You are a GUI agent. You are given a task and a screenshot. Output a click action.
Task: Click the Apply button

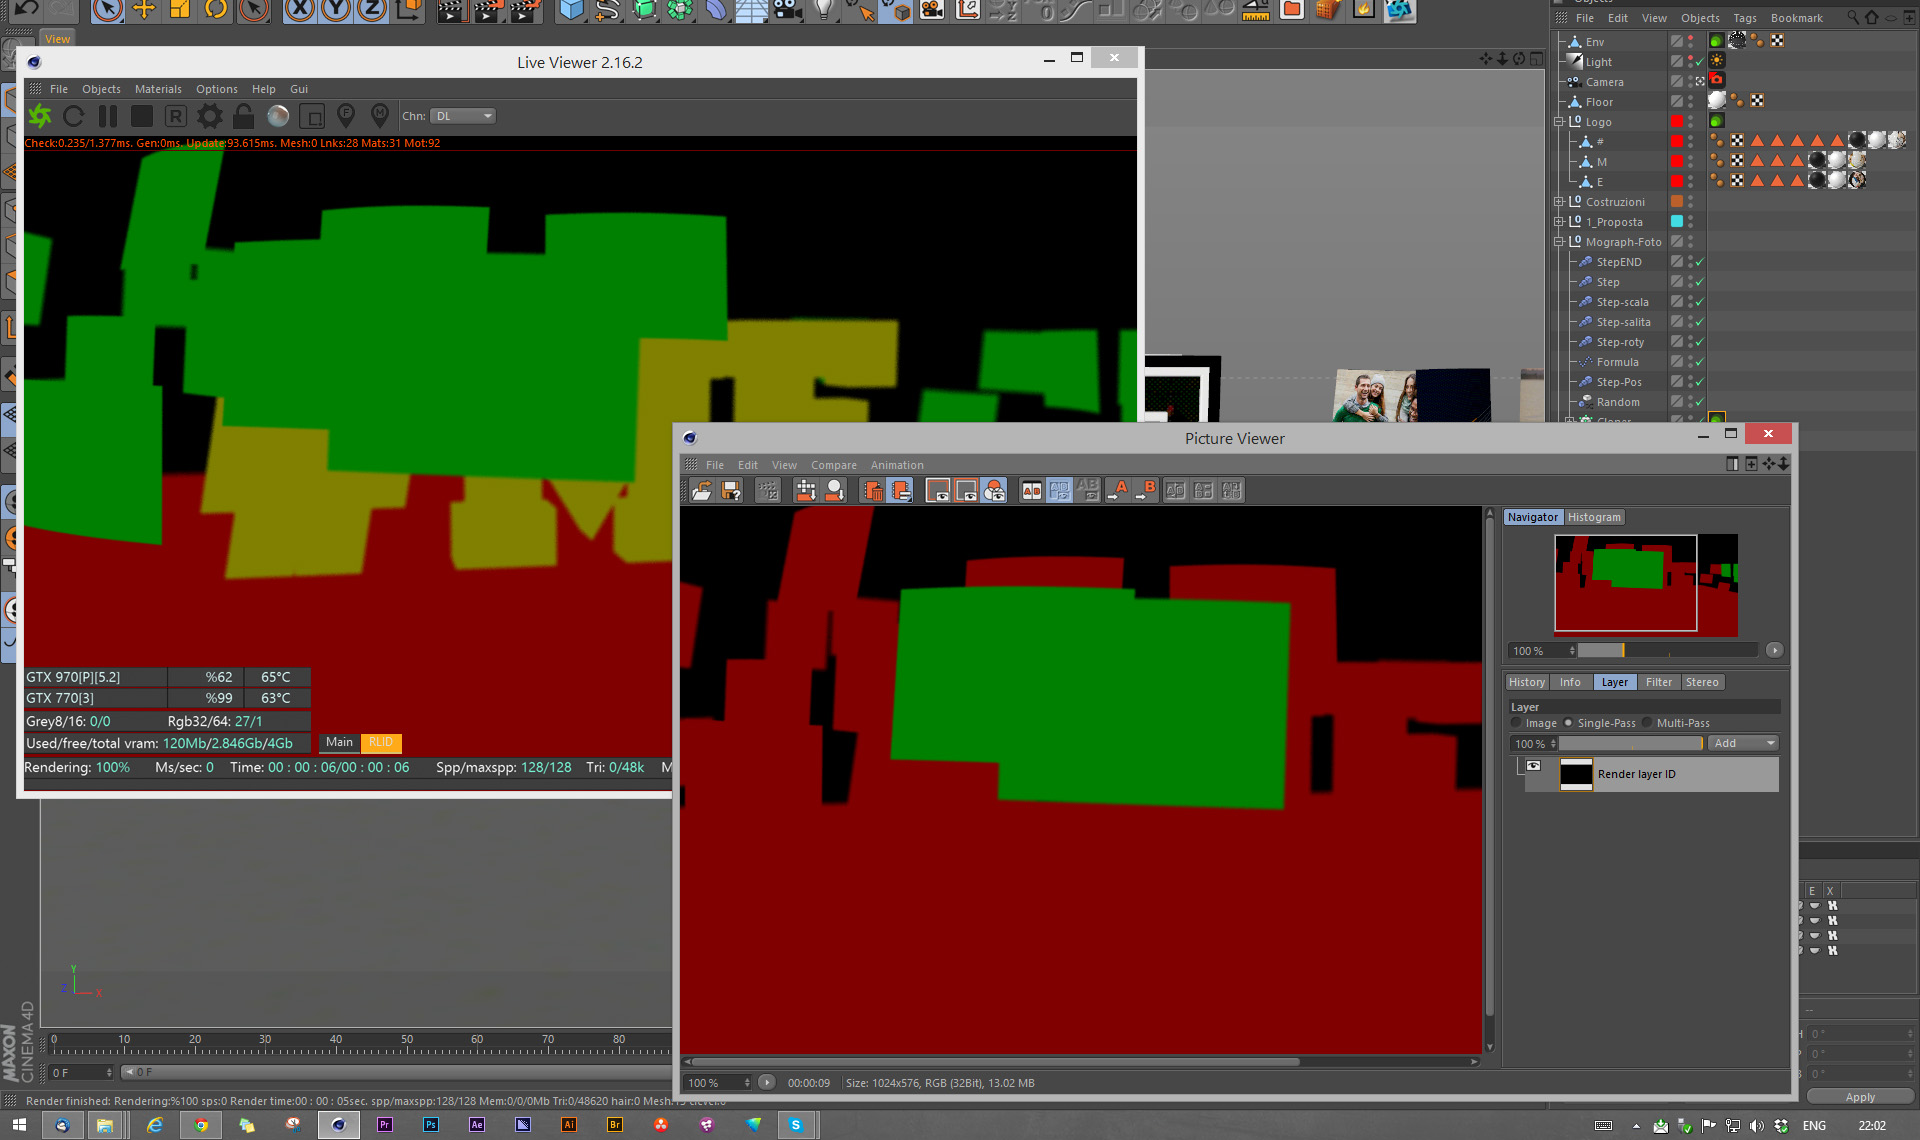click(1860, 1097)
